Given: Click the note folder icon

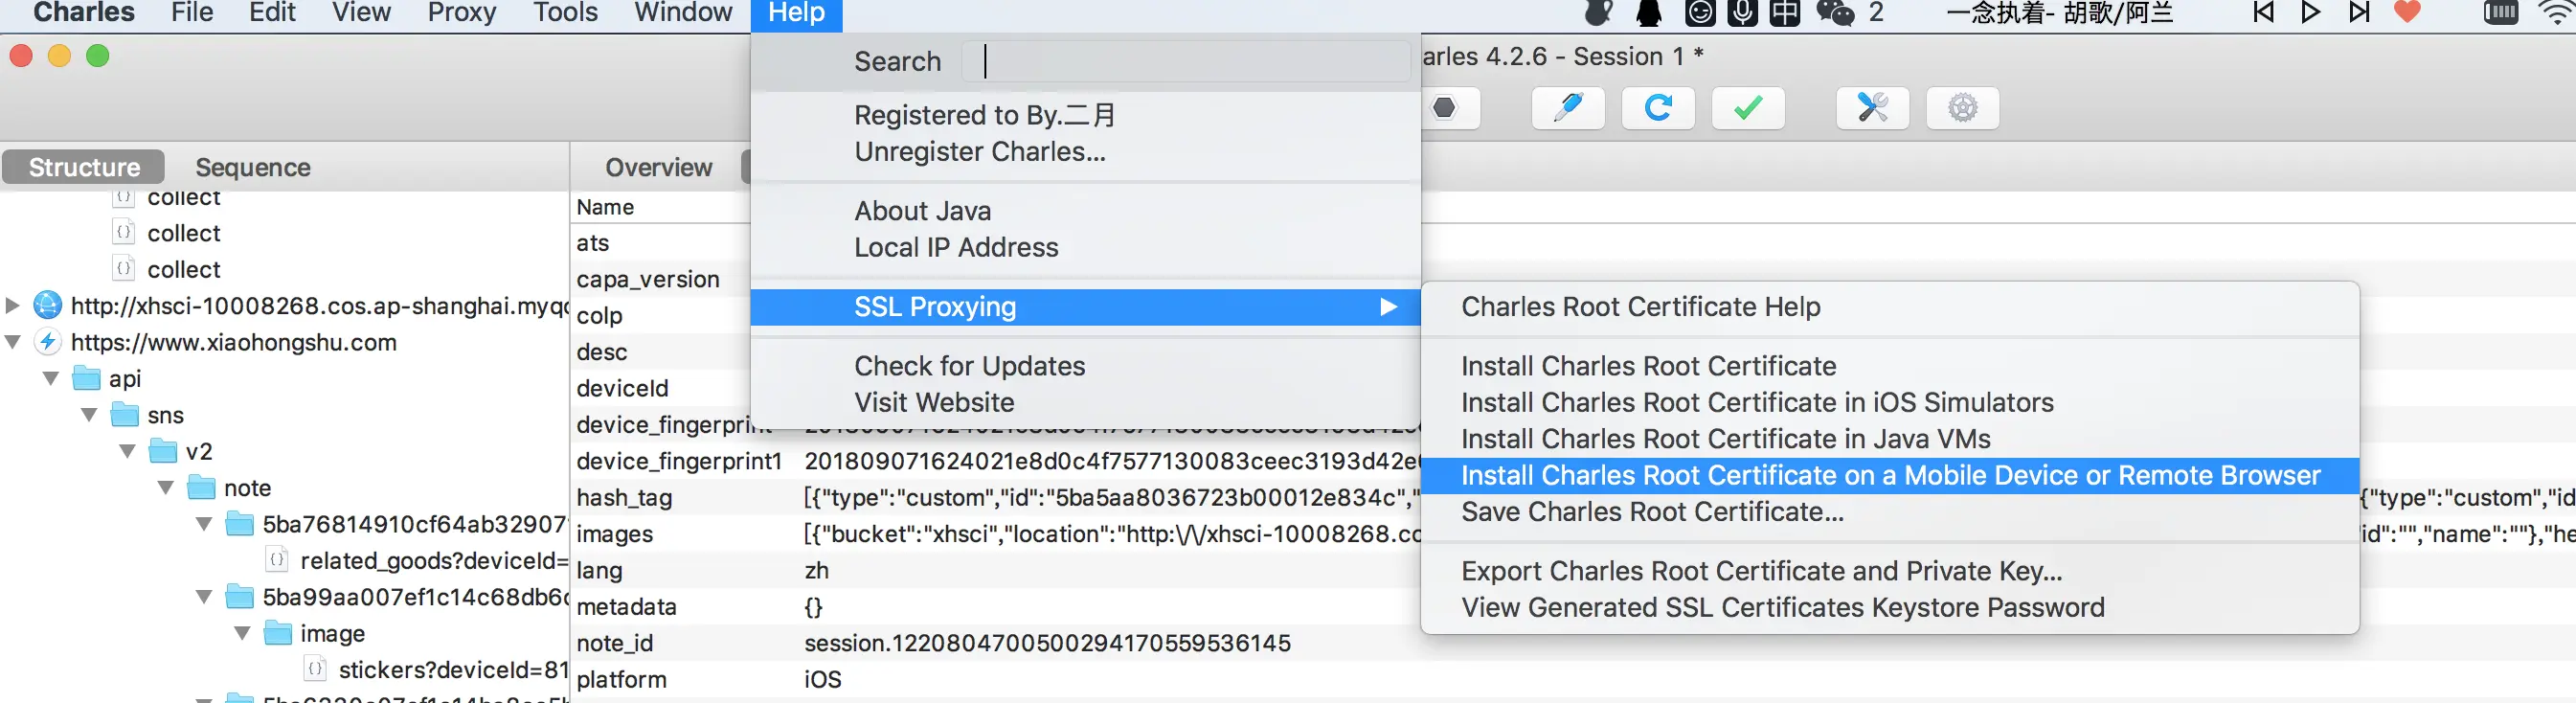Looking at the screenshot, I should coord(202,487).
